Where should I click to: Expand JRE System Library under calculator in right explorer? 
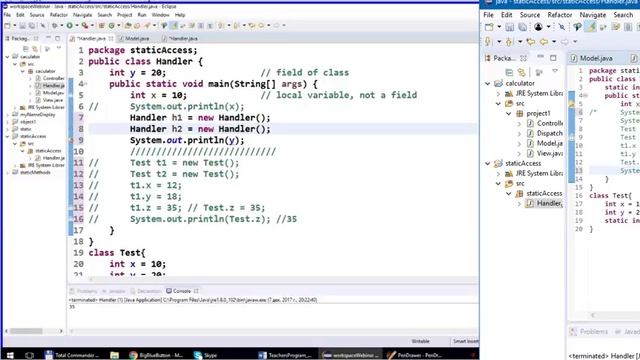click(x=498, y=93)
